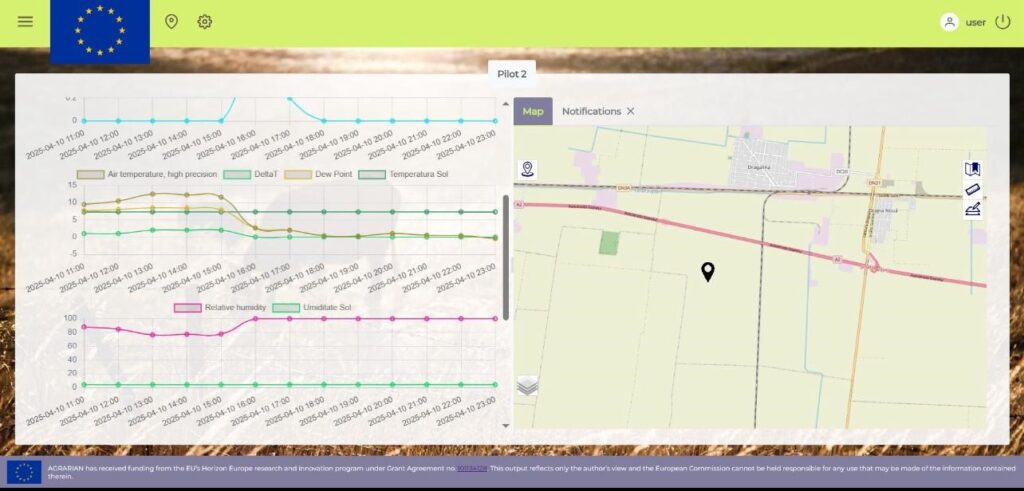The image size is (1024, 491).
Task: Click the charts panel scroll-down arrow
Action: (x=505, y=425)
